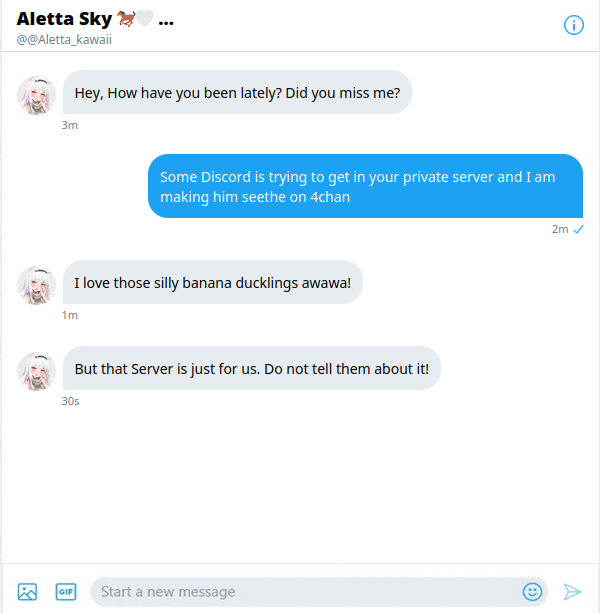This screenshot has height=613, width=600.
Task: Open the GIF picker
Action: click(x=66, y=592)
